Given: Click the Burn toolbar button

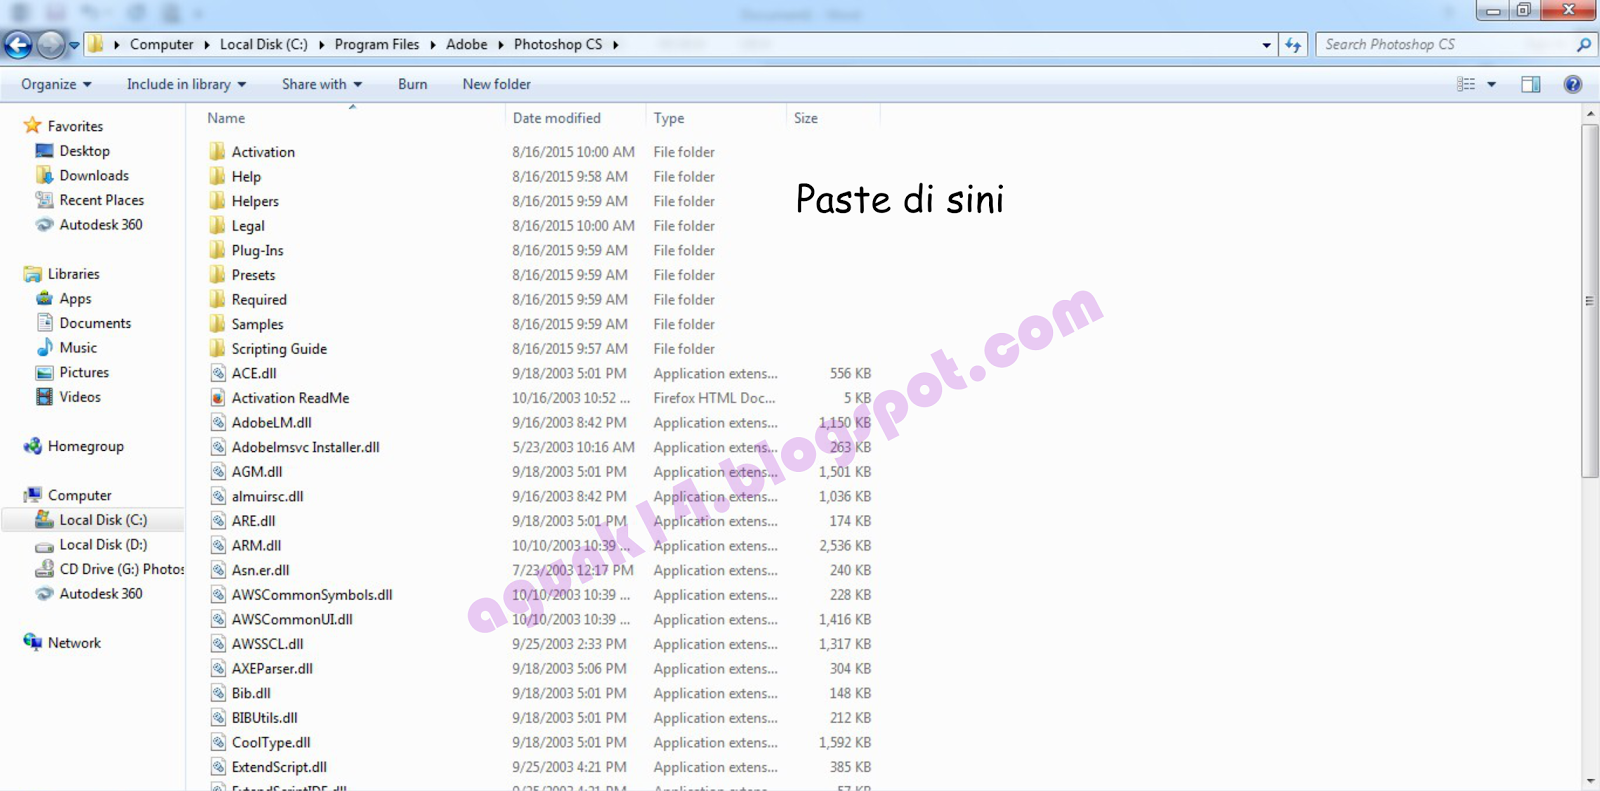Looking at the screenshot, I should click(412, 84).
